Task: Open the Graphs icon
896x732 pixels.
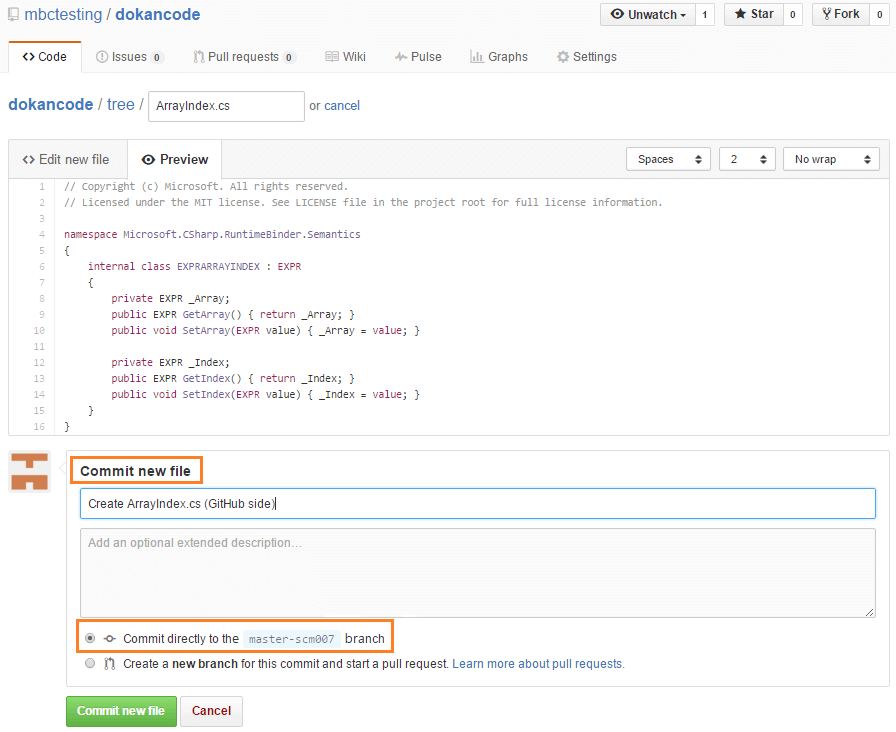Action: tap(477, 57)
